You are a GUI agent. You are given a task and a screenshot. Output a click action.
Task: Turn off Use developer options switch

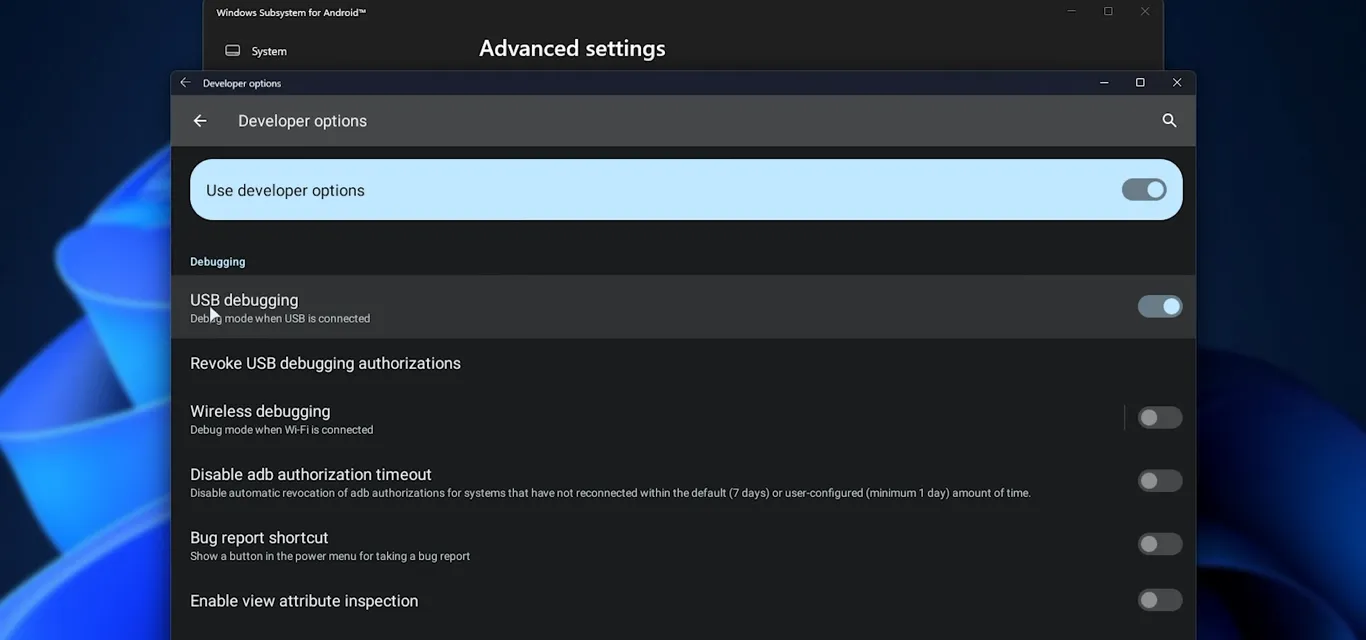pyautogui.click(x=1144, y=190)
